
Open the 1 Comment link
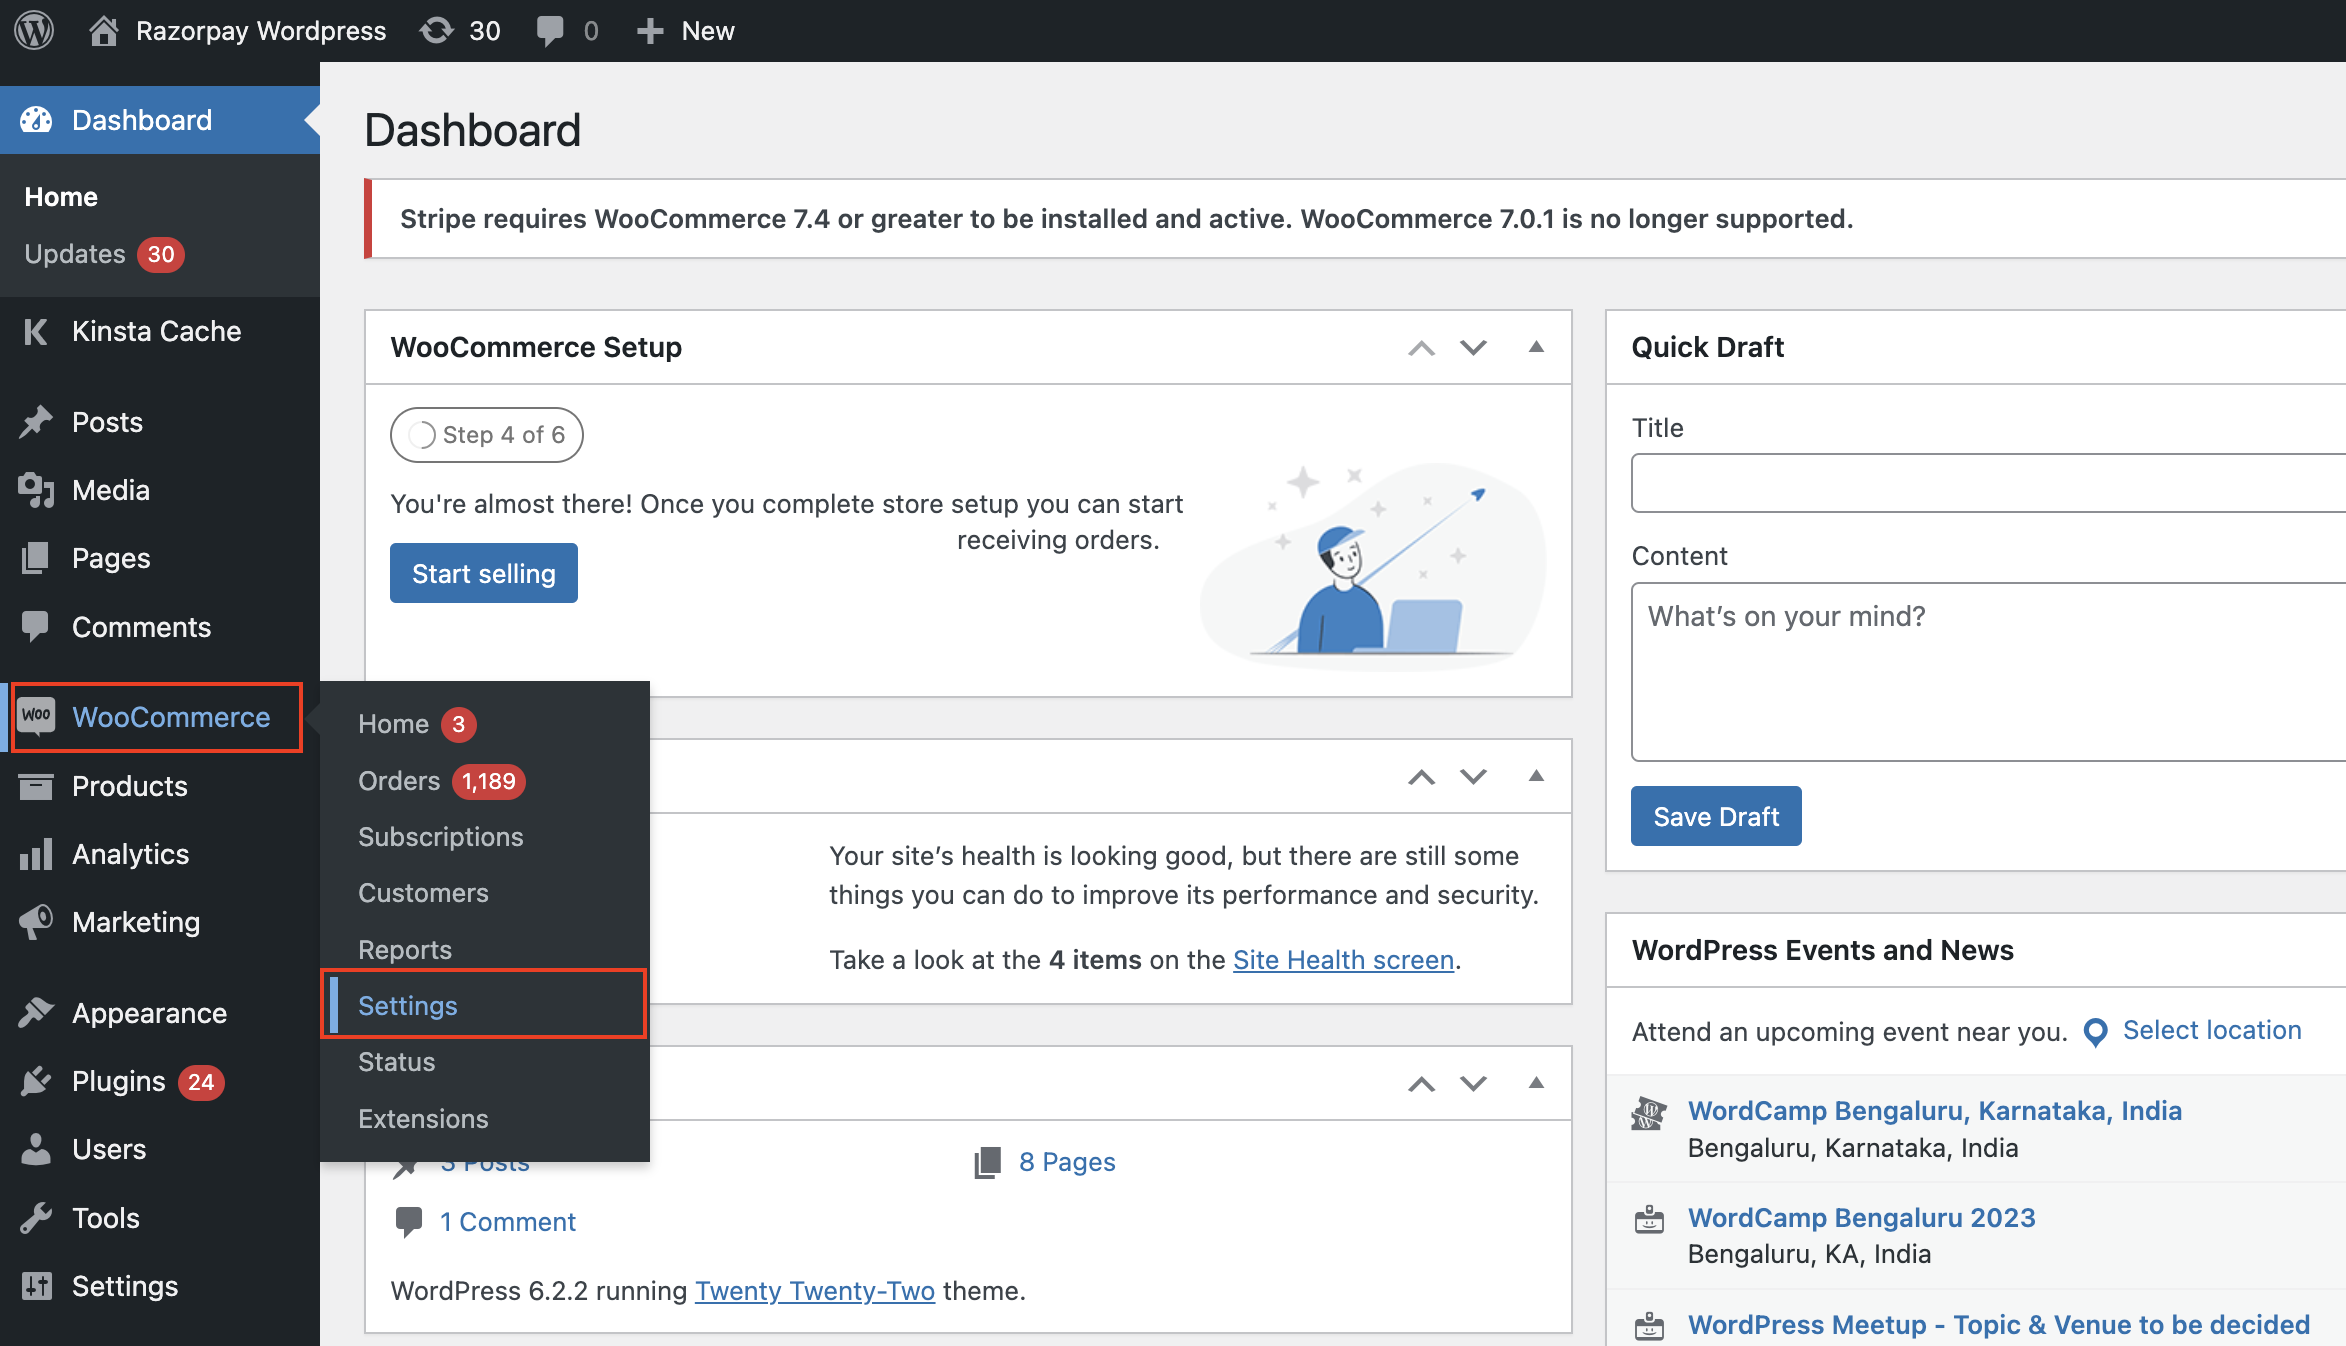[x=508, y=1222]
